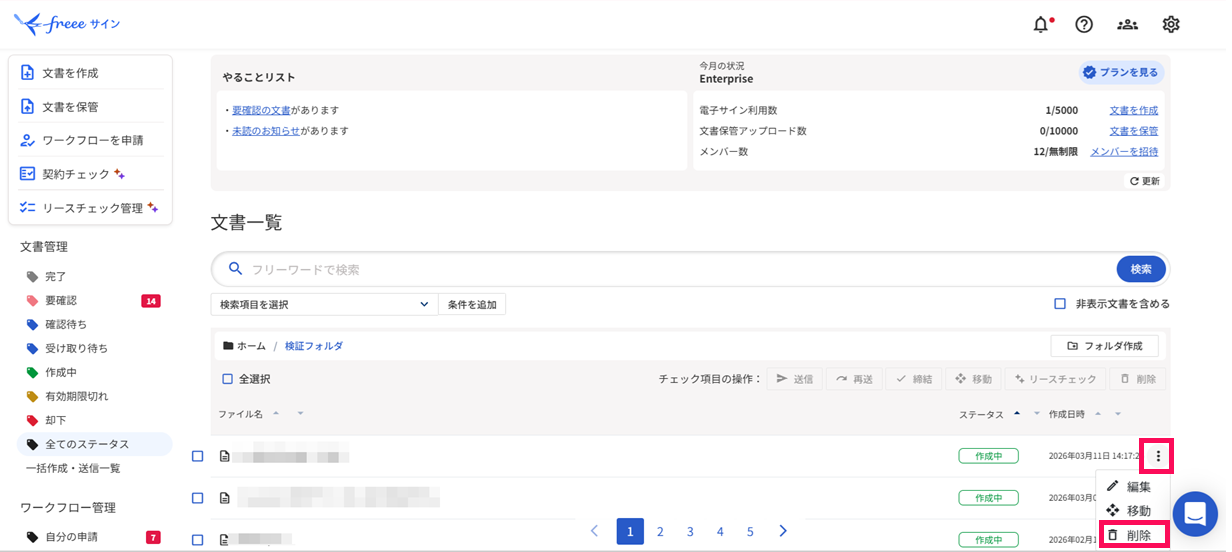Sort ファイル名 column ascending arrow
This screenshot has height=552, width=1232.
click(276, 412)
